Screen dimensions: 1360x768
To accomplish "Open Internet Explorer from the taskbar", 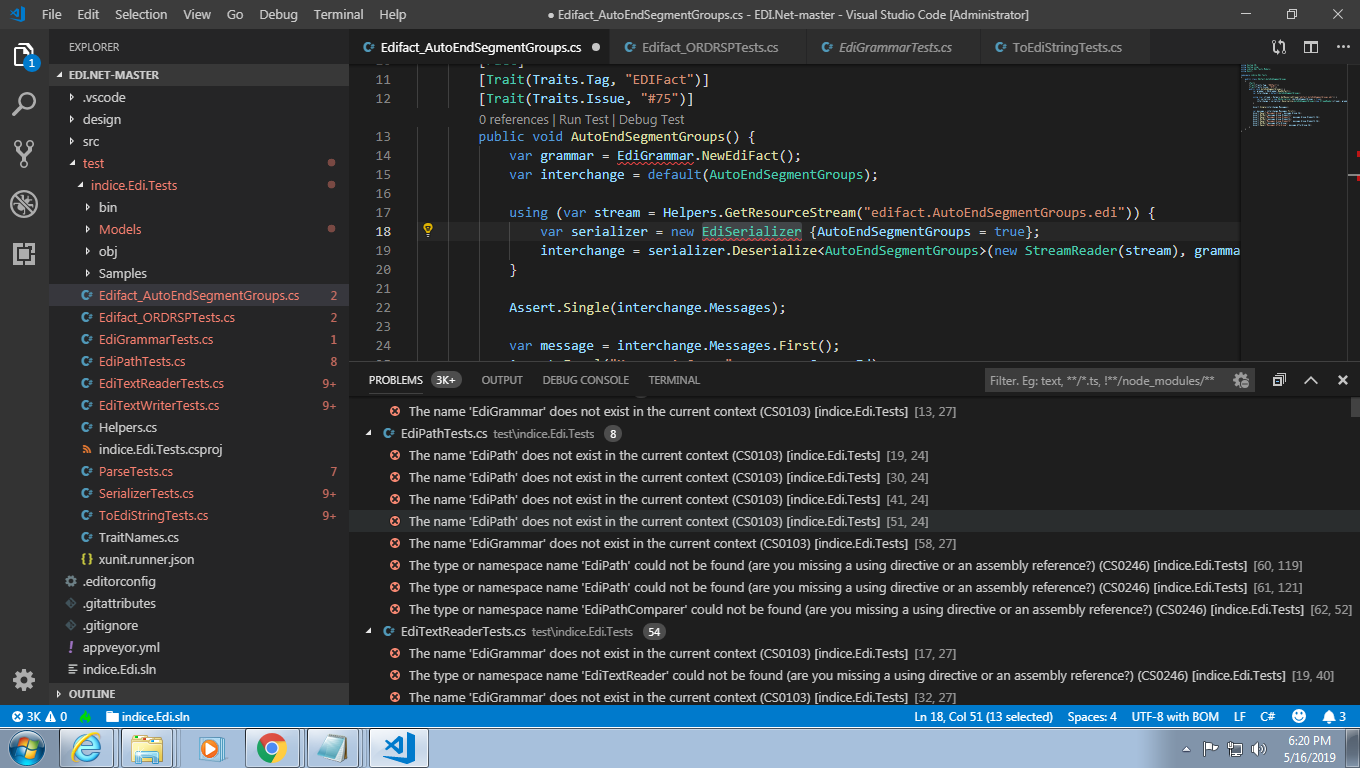I will point(87,747).
